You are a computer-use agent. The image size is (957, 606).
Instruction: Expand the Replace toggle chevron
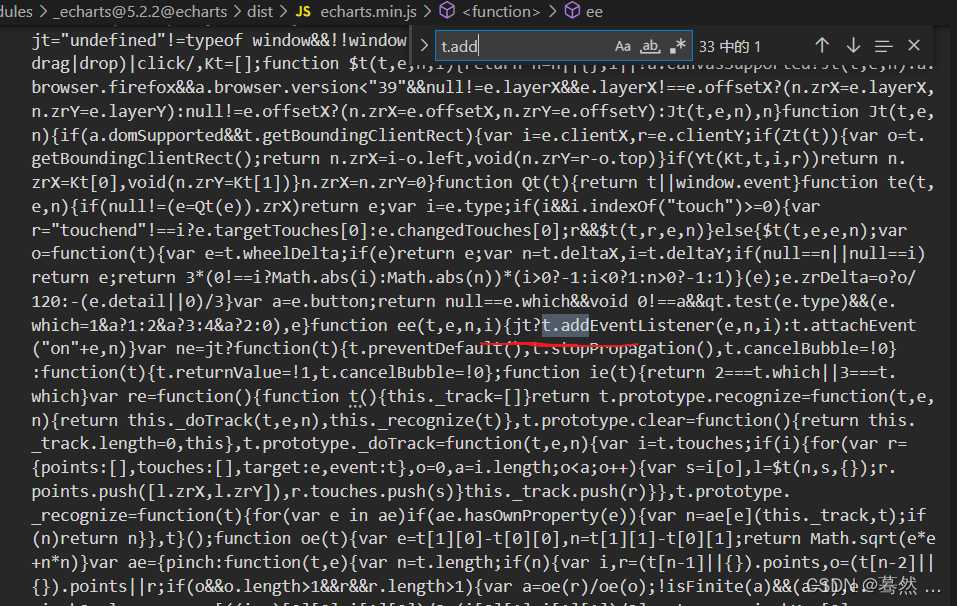[424, 46]
